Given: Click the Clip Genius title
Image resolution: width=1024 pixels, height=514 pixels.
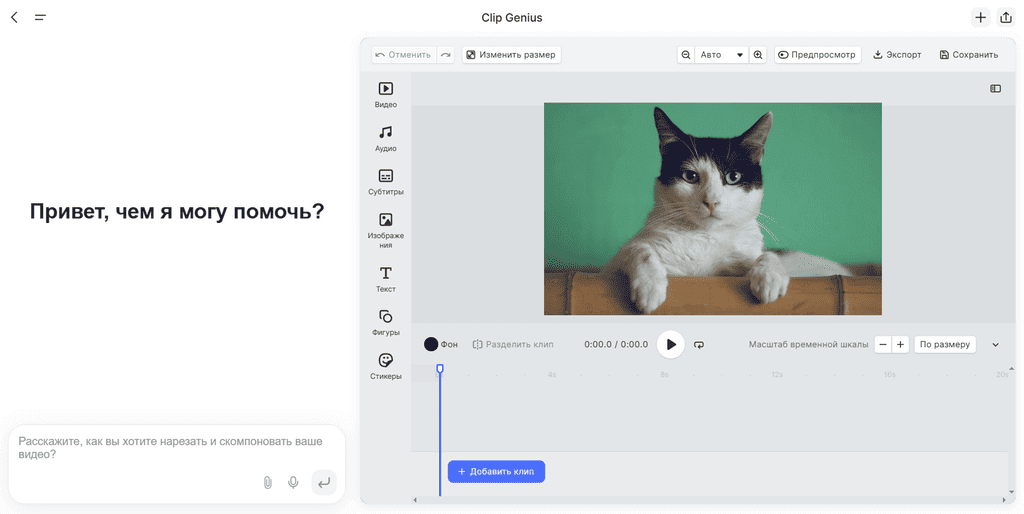Looking at the screenshot, I should coord(512,18).
